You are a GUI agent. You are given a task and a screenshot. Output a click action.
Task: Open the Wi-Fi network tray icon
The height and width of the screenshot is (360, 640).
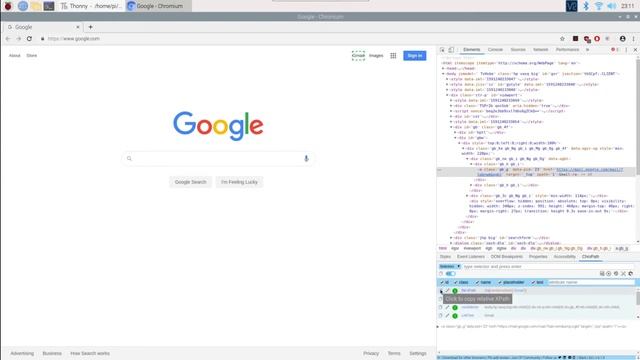click(598, 6)
